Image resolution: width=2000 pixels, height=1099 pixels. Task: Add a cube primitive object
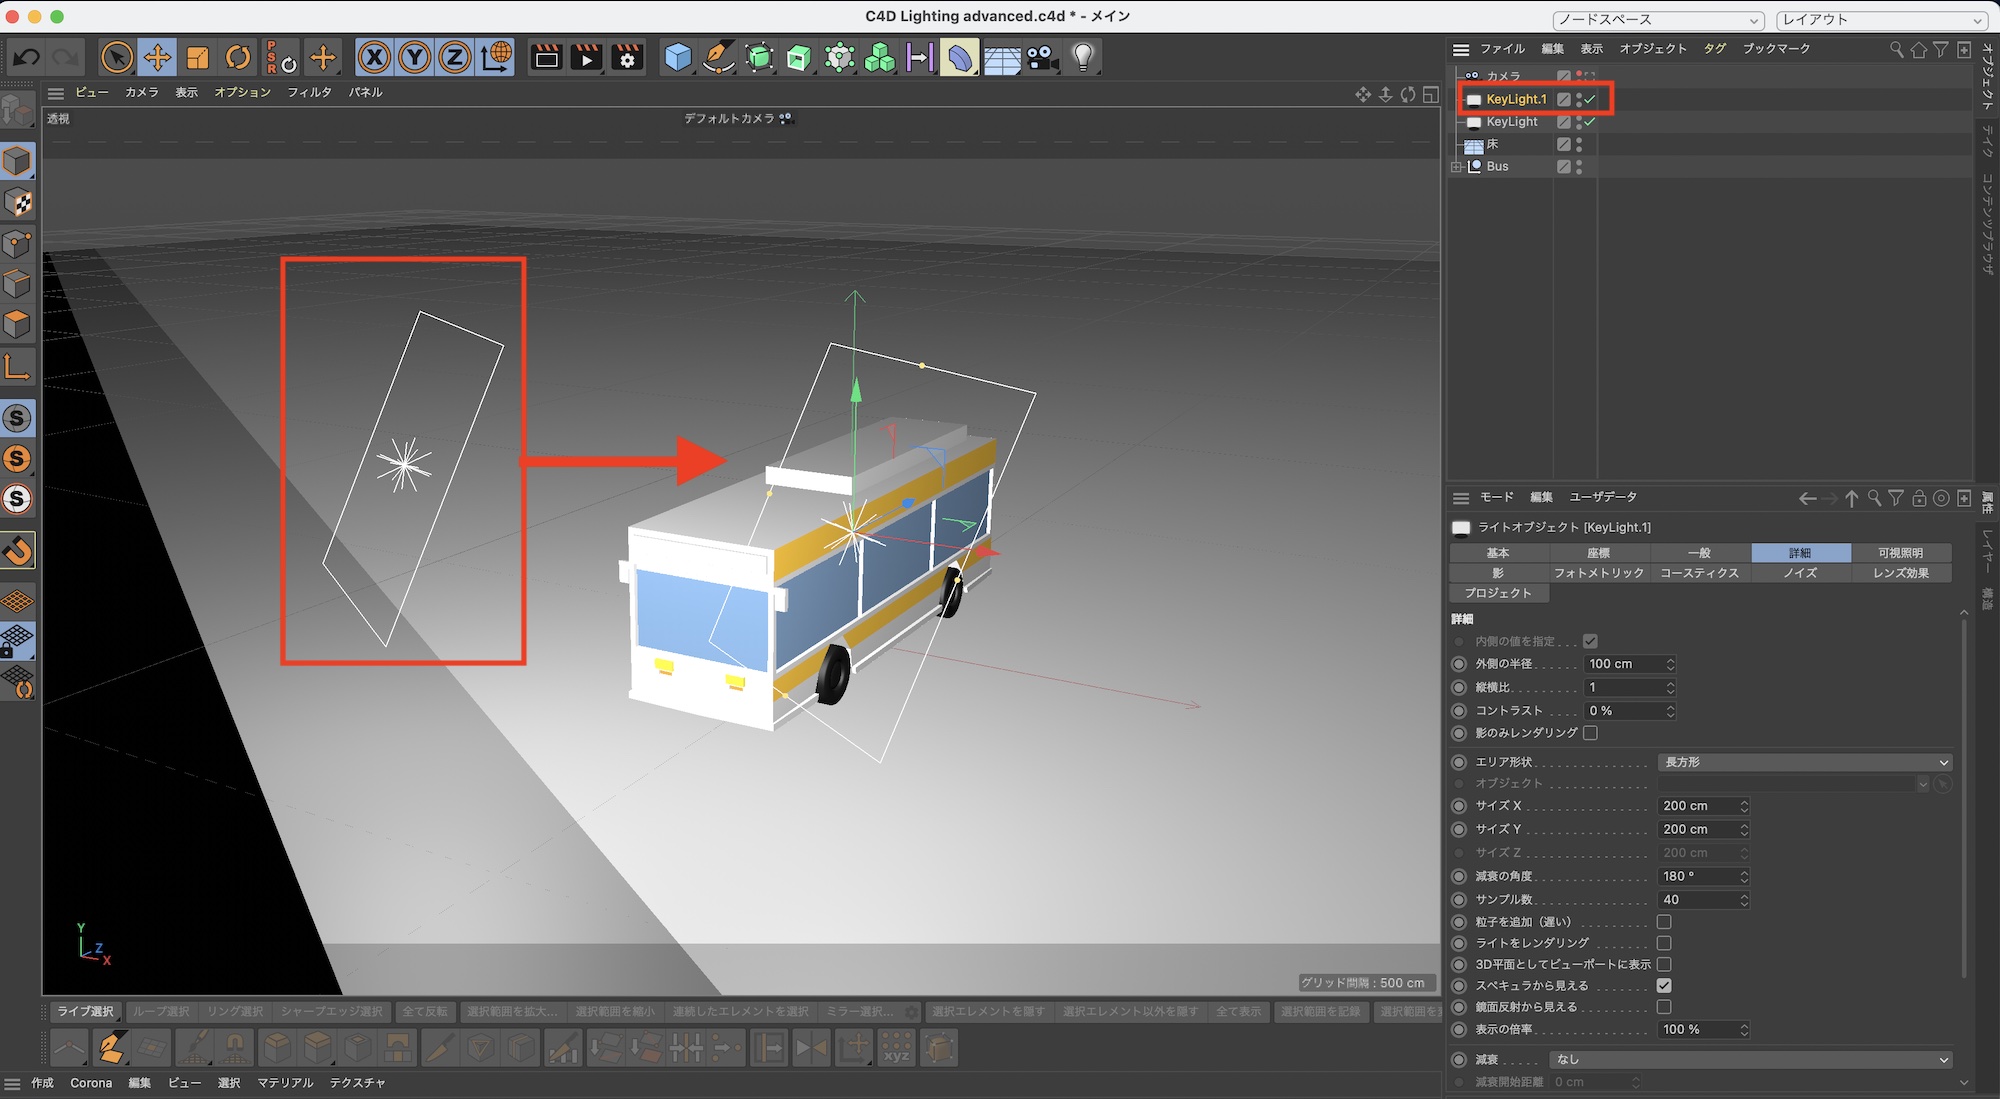coord(678,57)
